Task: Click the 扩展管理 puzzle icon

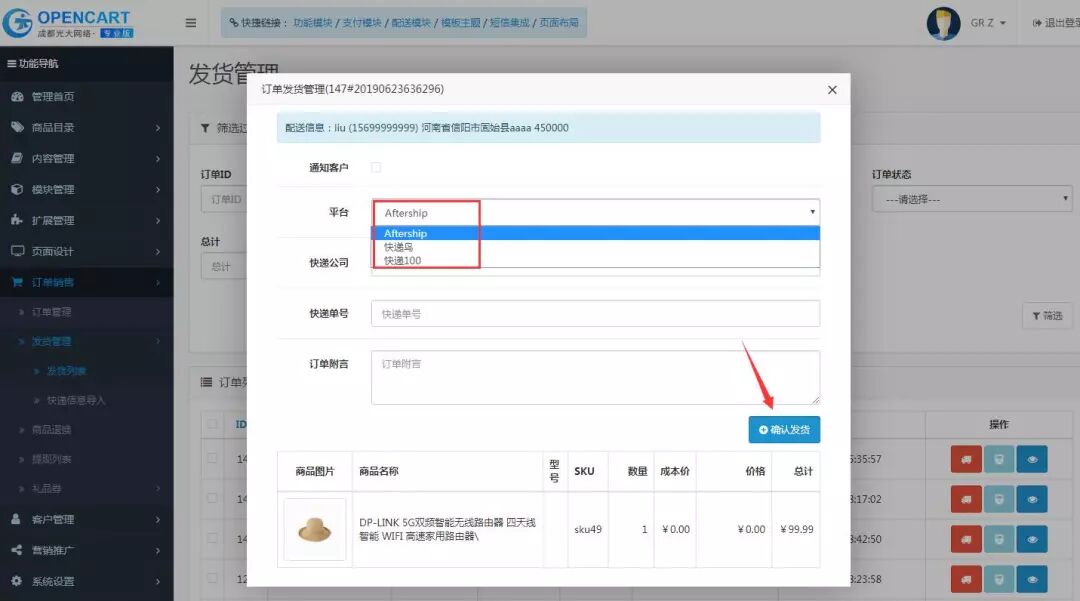Action: 17,220
